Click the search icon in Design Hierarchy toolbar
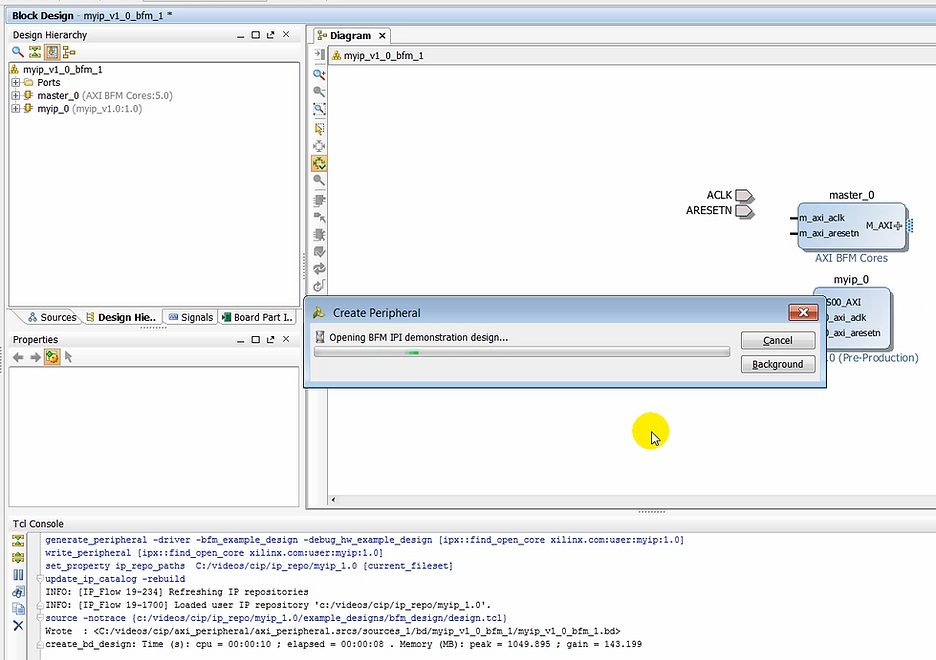The width and height of the screenshot is (936, 660). tap(18, 51)
